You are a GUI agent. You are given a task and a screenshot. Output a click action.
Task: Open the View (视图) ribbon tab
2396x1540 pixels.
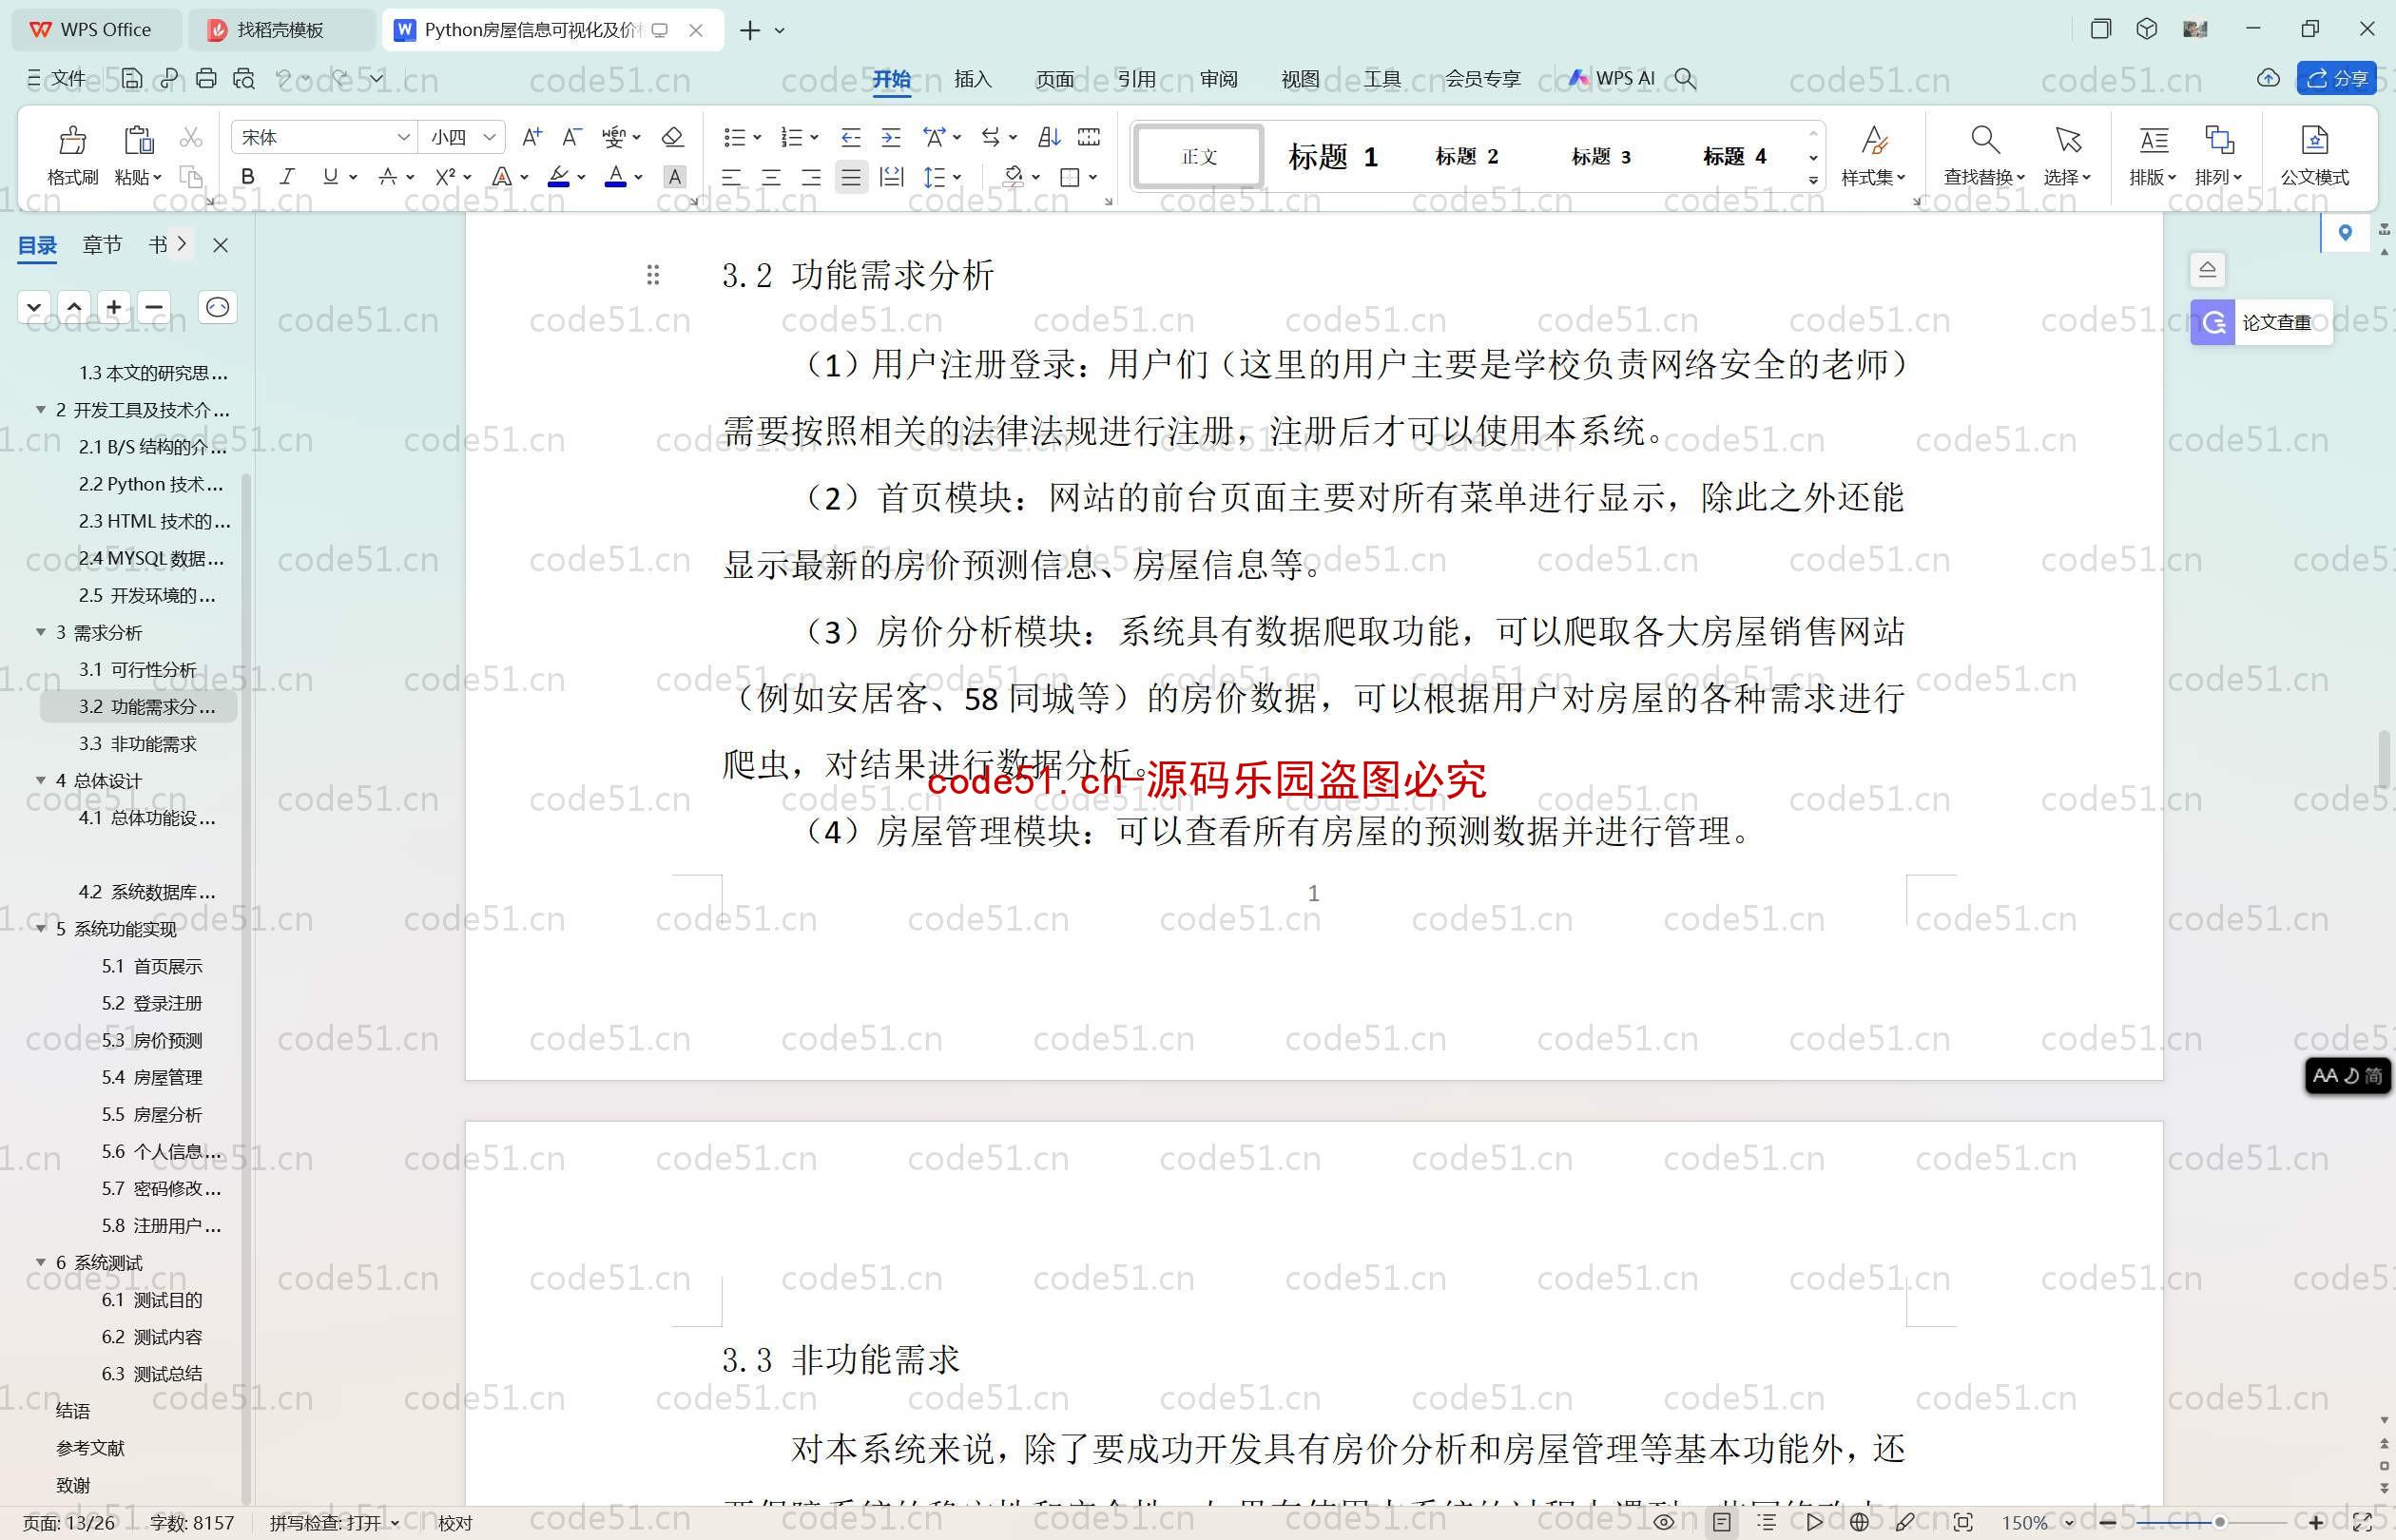click(x=1300, y=79)
